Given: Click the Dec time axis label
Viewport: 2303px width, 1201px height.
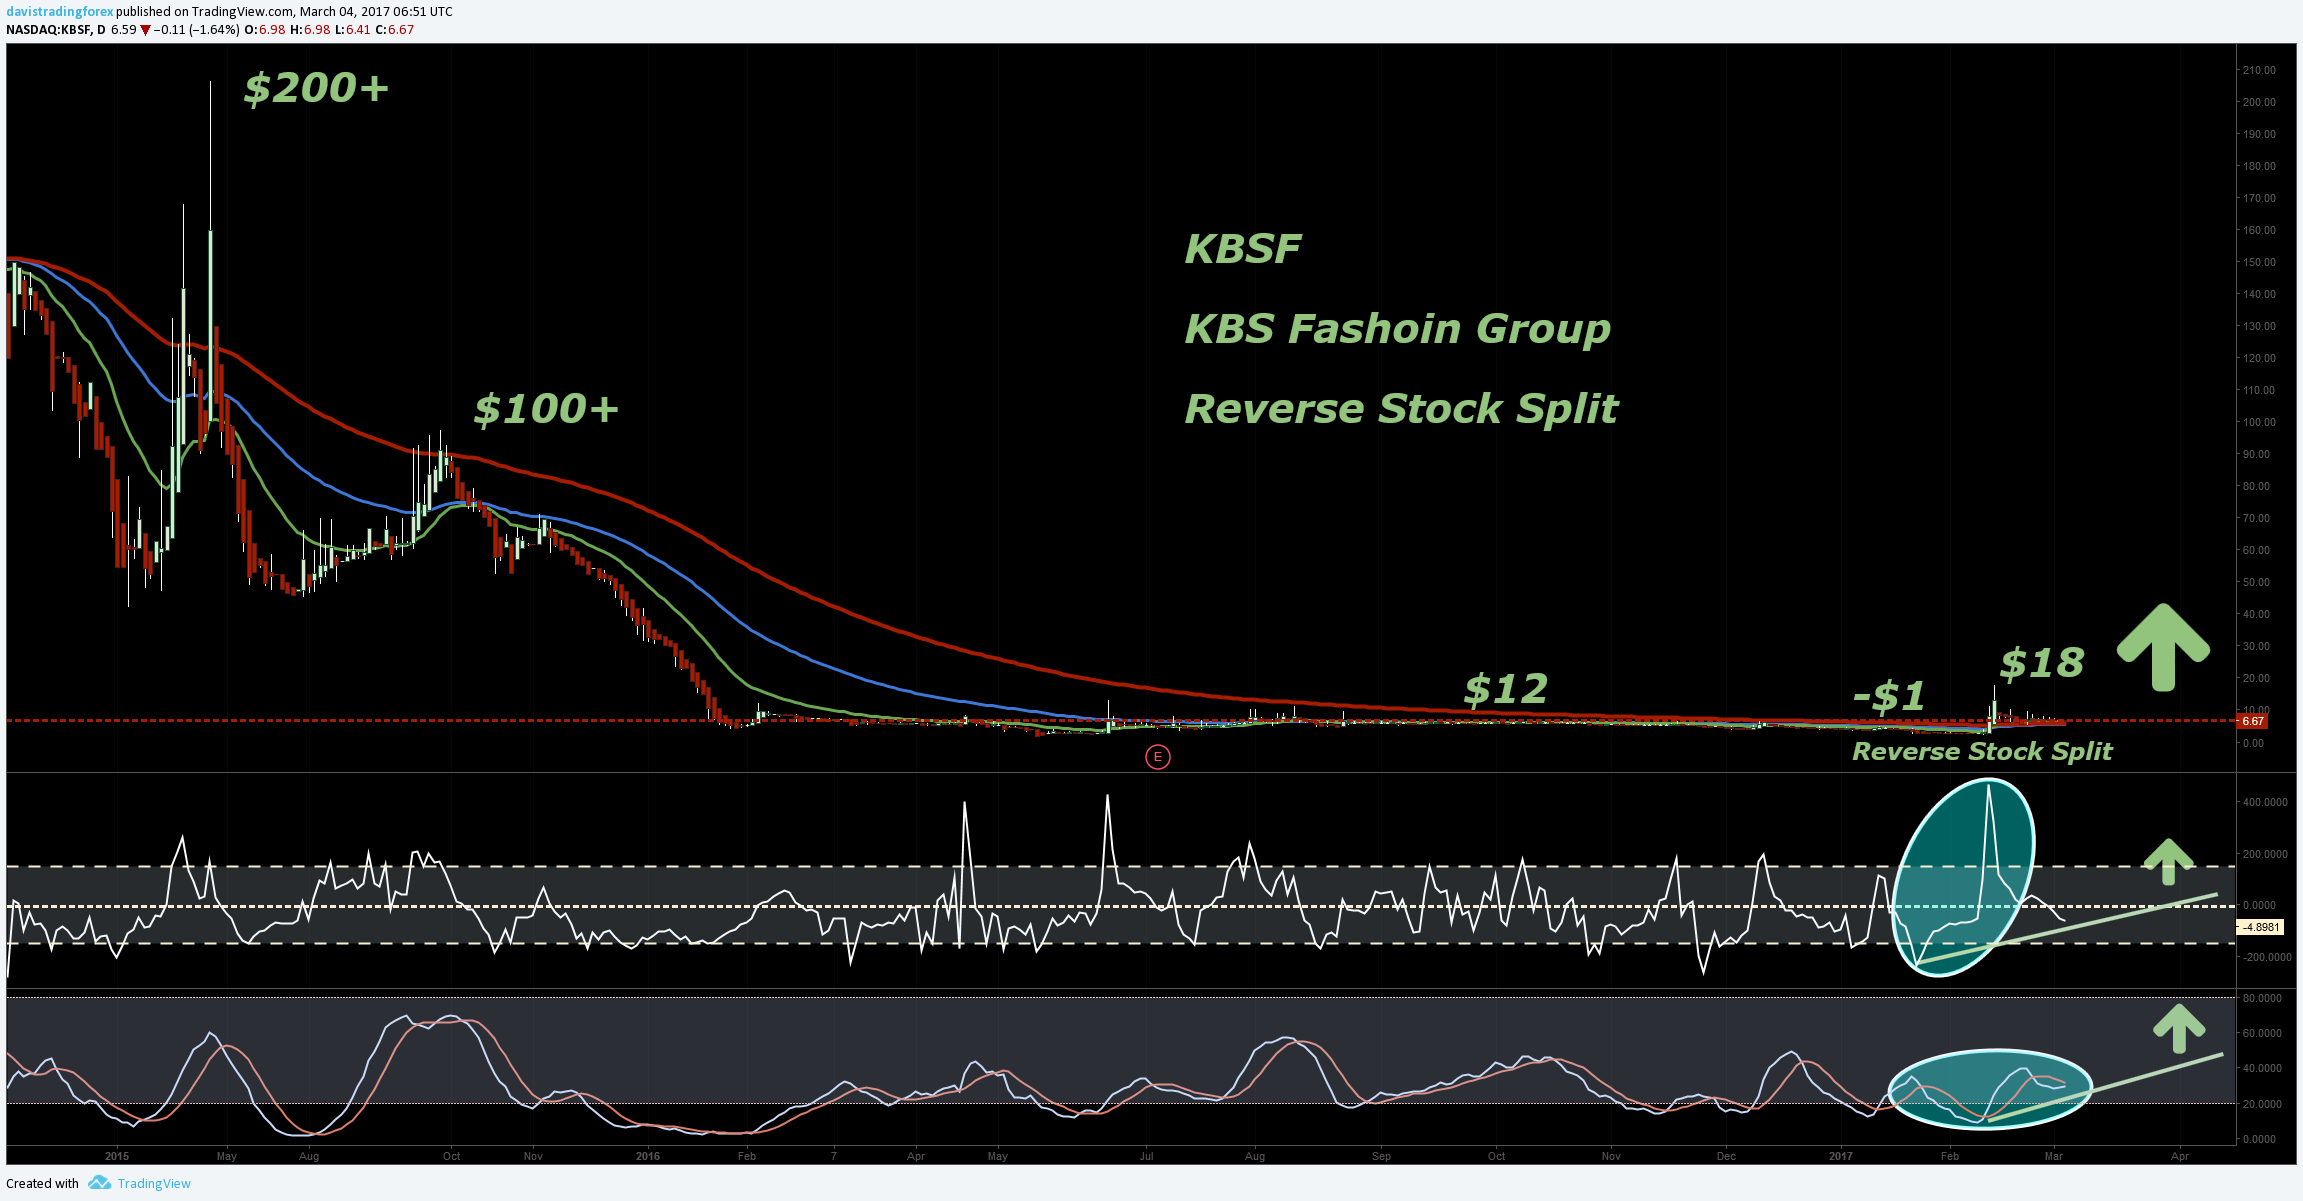Looking at the screenshot, I should 1726,1156.
